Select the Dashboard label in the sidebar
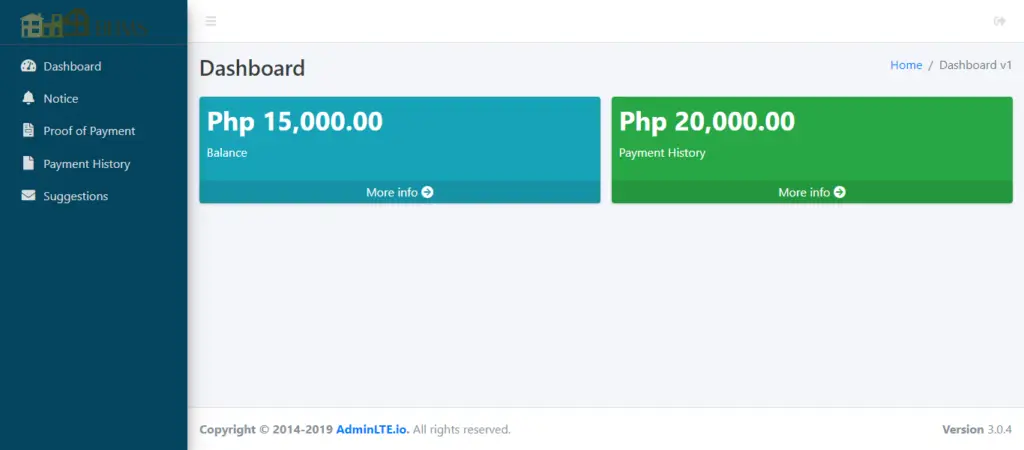The height and width of the screenshot is (450, 1024). 72,66
